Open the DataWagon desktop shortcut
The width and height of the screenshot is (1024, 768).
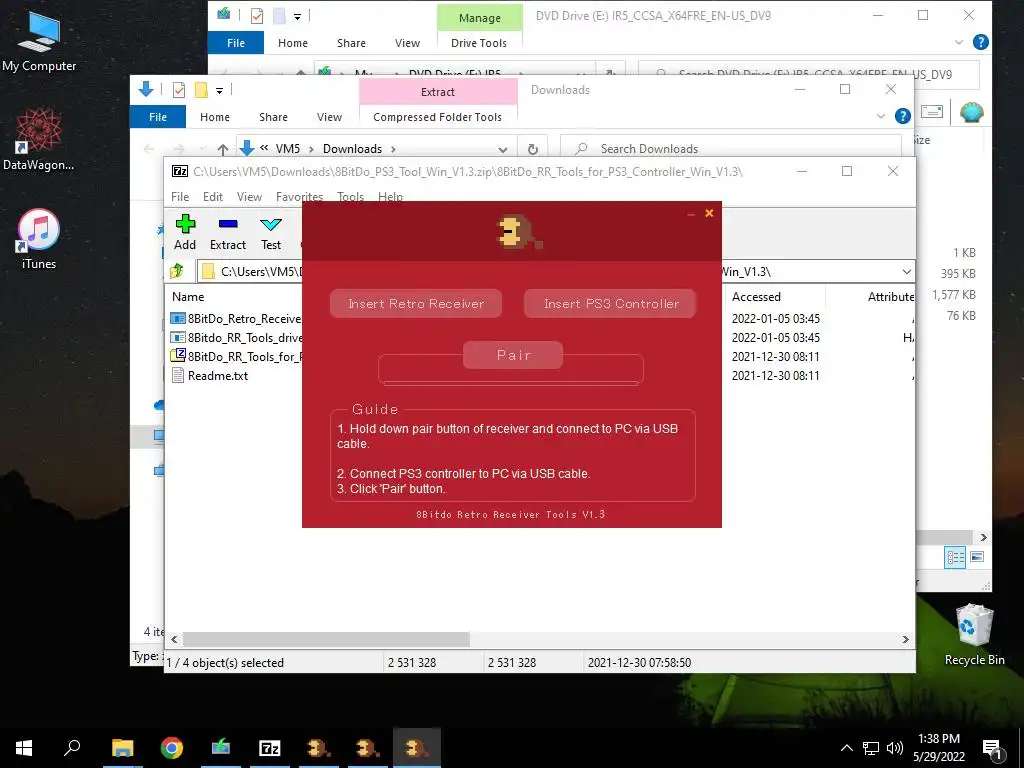click(x=39, y=139)
